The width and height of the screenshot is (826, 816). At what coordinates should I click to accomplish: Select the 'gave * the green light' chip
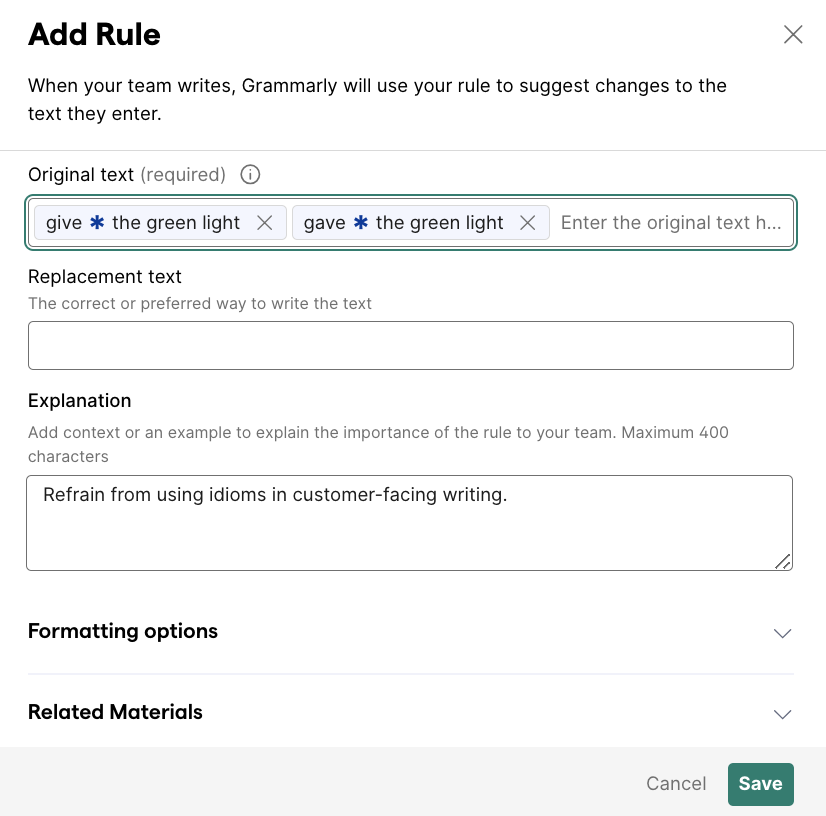tap(404, 223)
